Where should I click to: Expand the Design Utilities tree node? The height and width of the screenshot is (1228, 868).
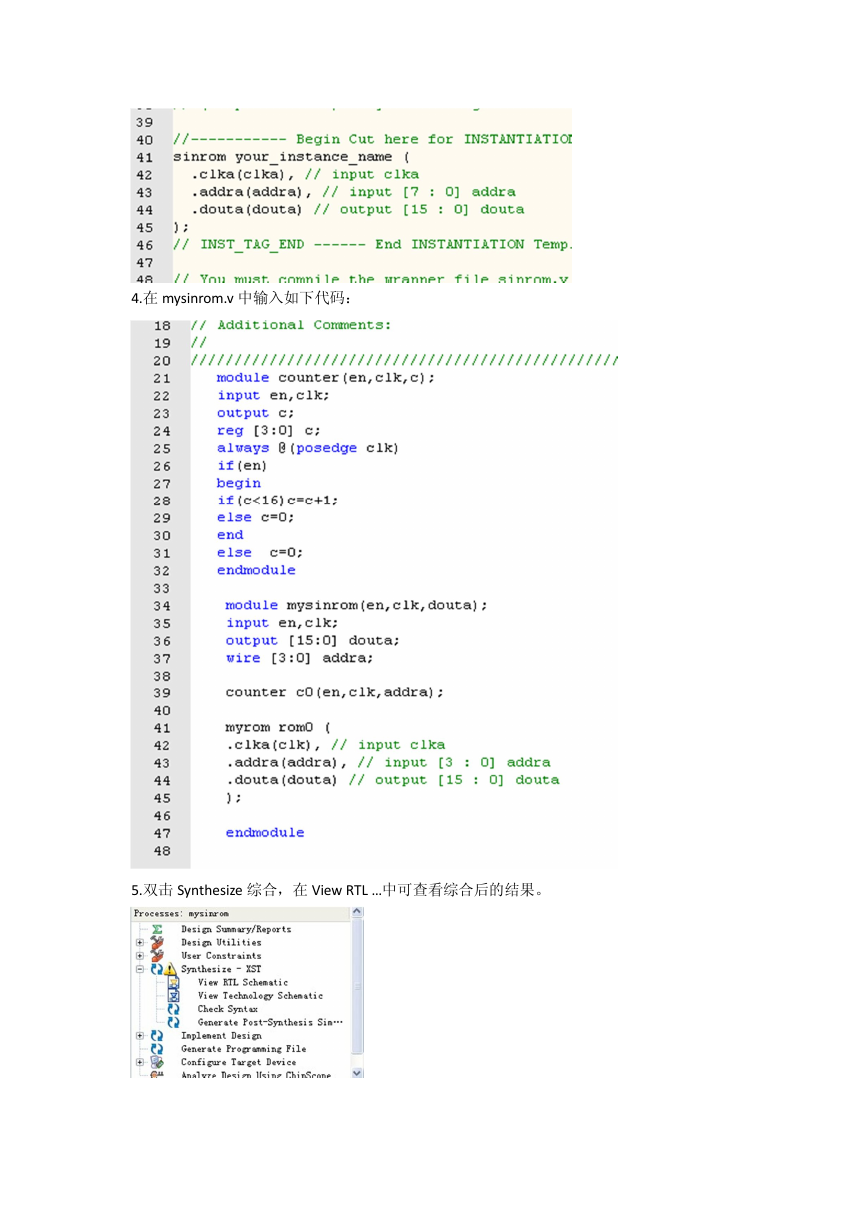[139, 942]
